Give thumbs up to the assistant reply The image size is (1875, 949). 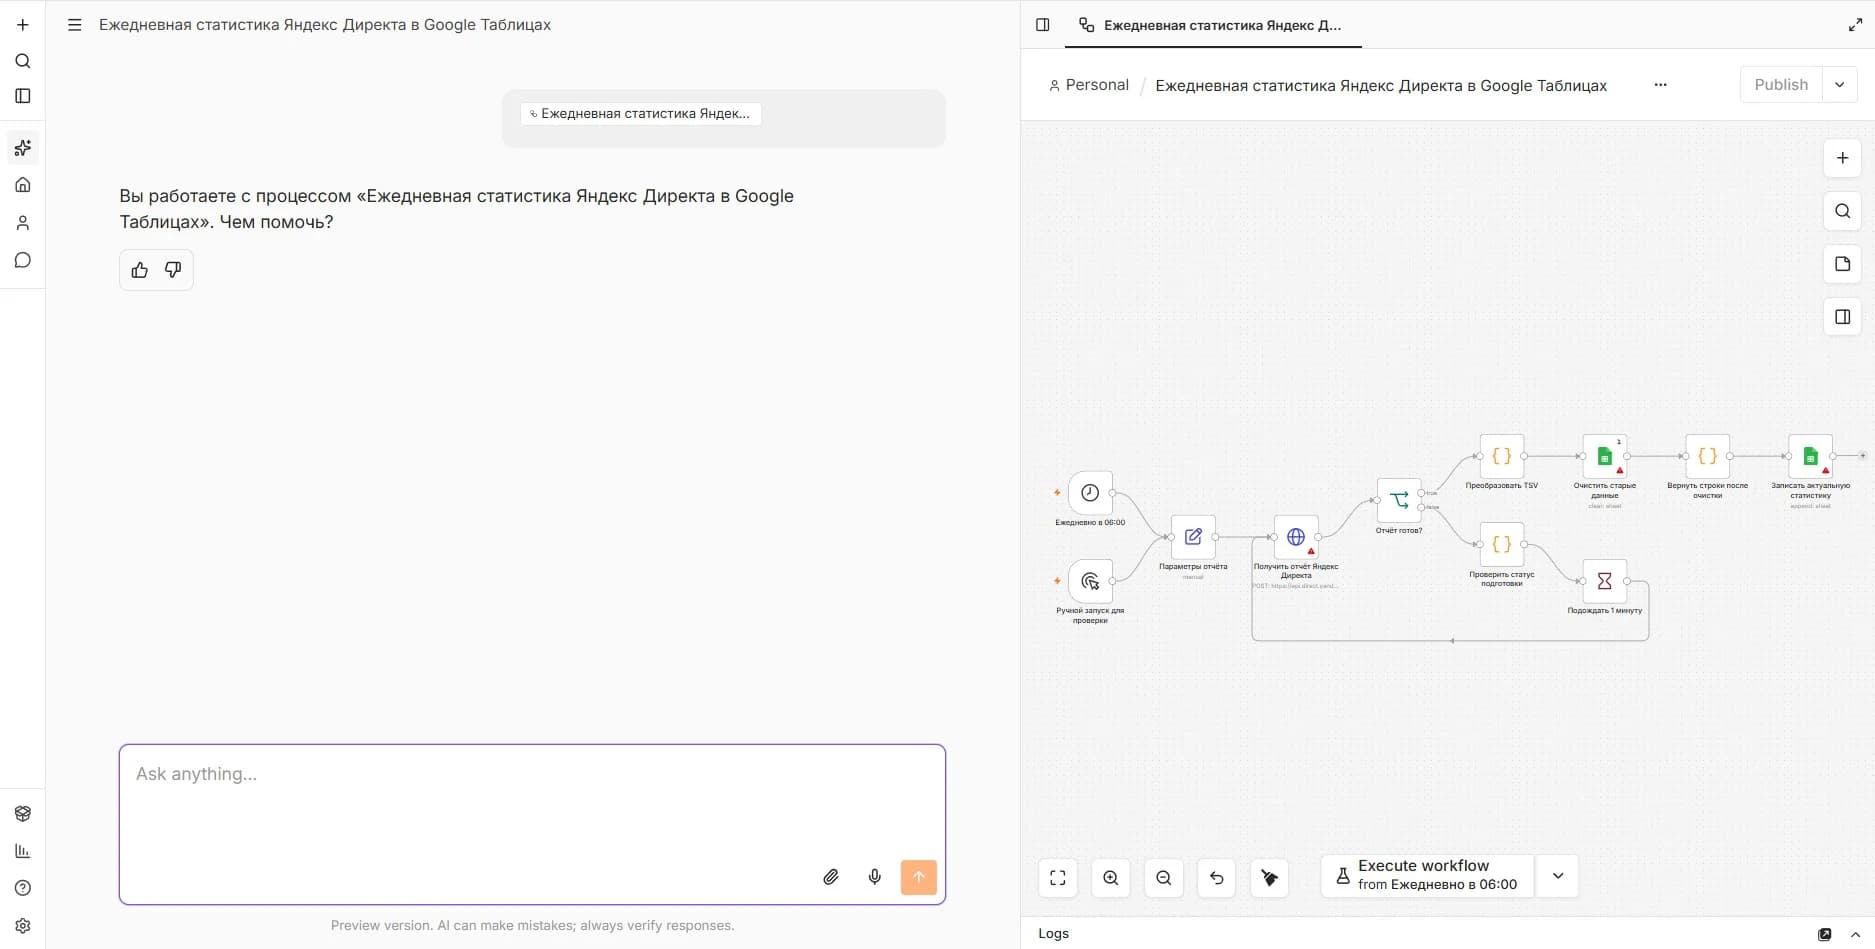tap(140, 270)
